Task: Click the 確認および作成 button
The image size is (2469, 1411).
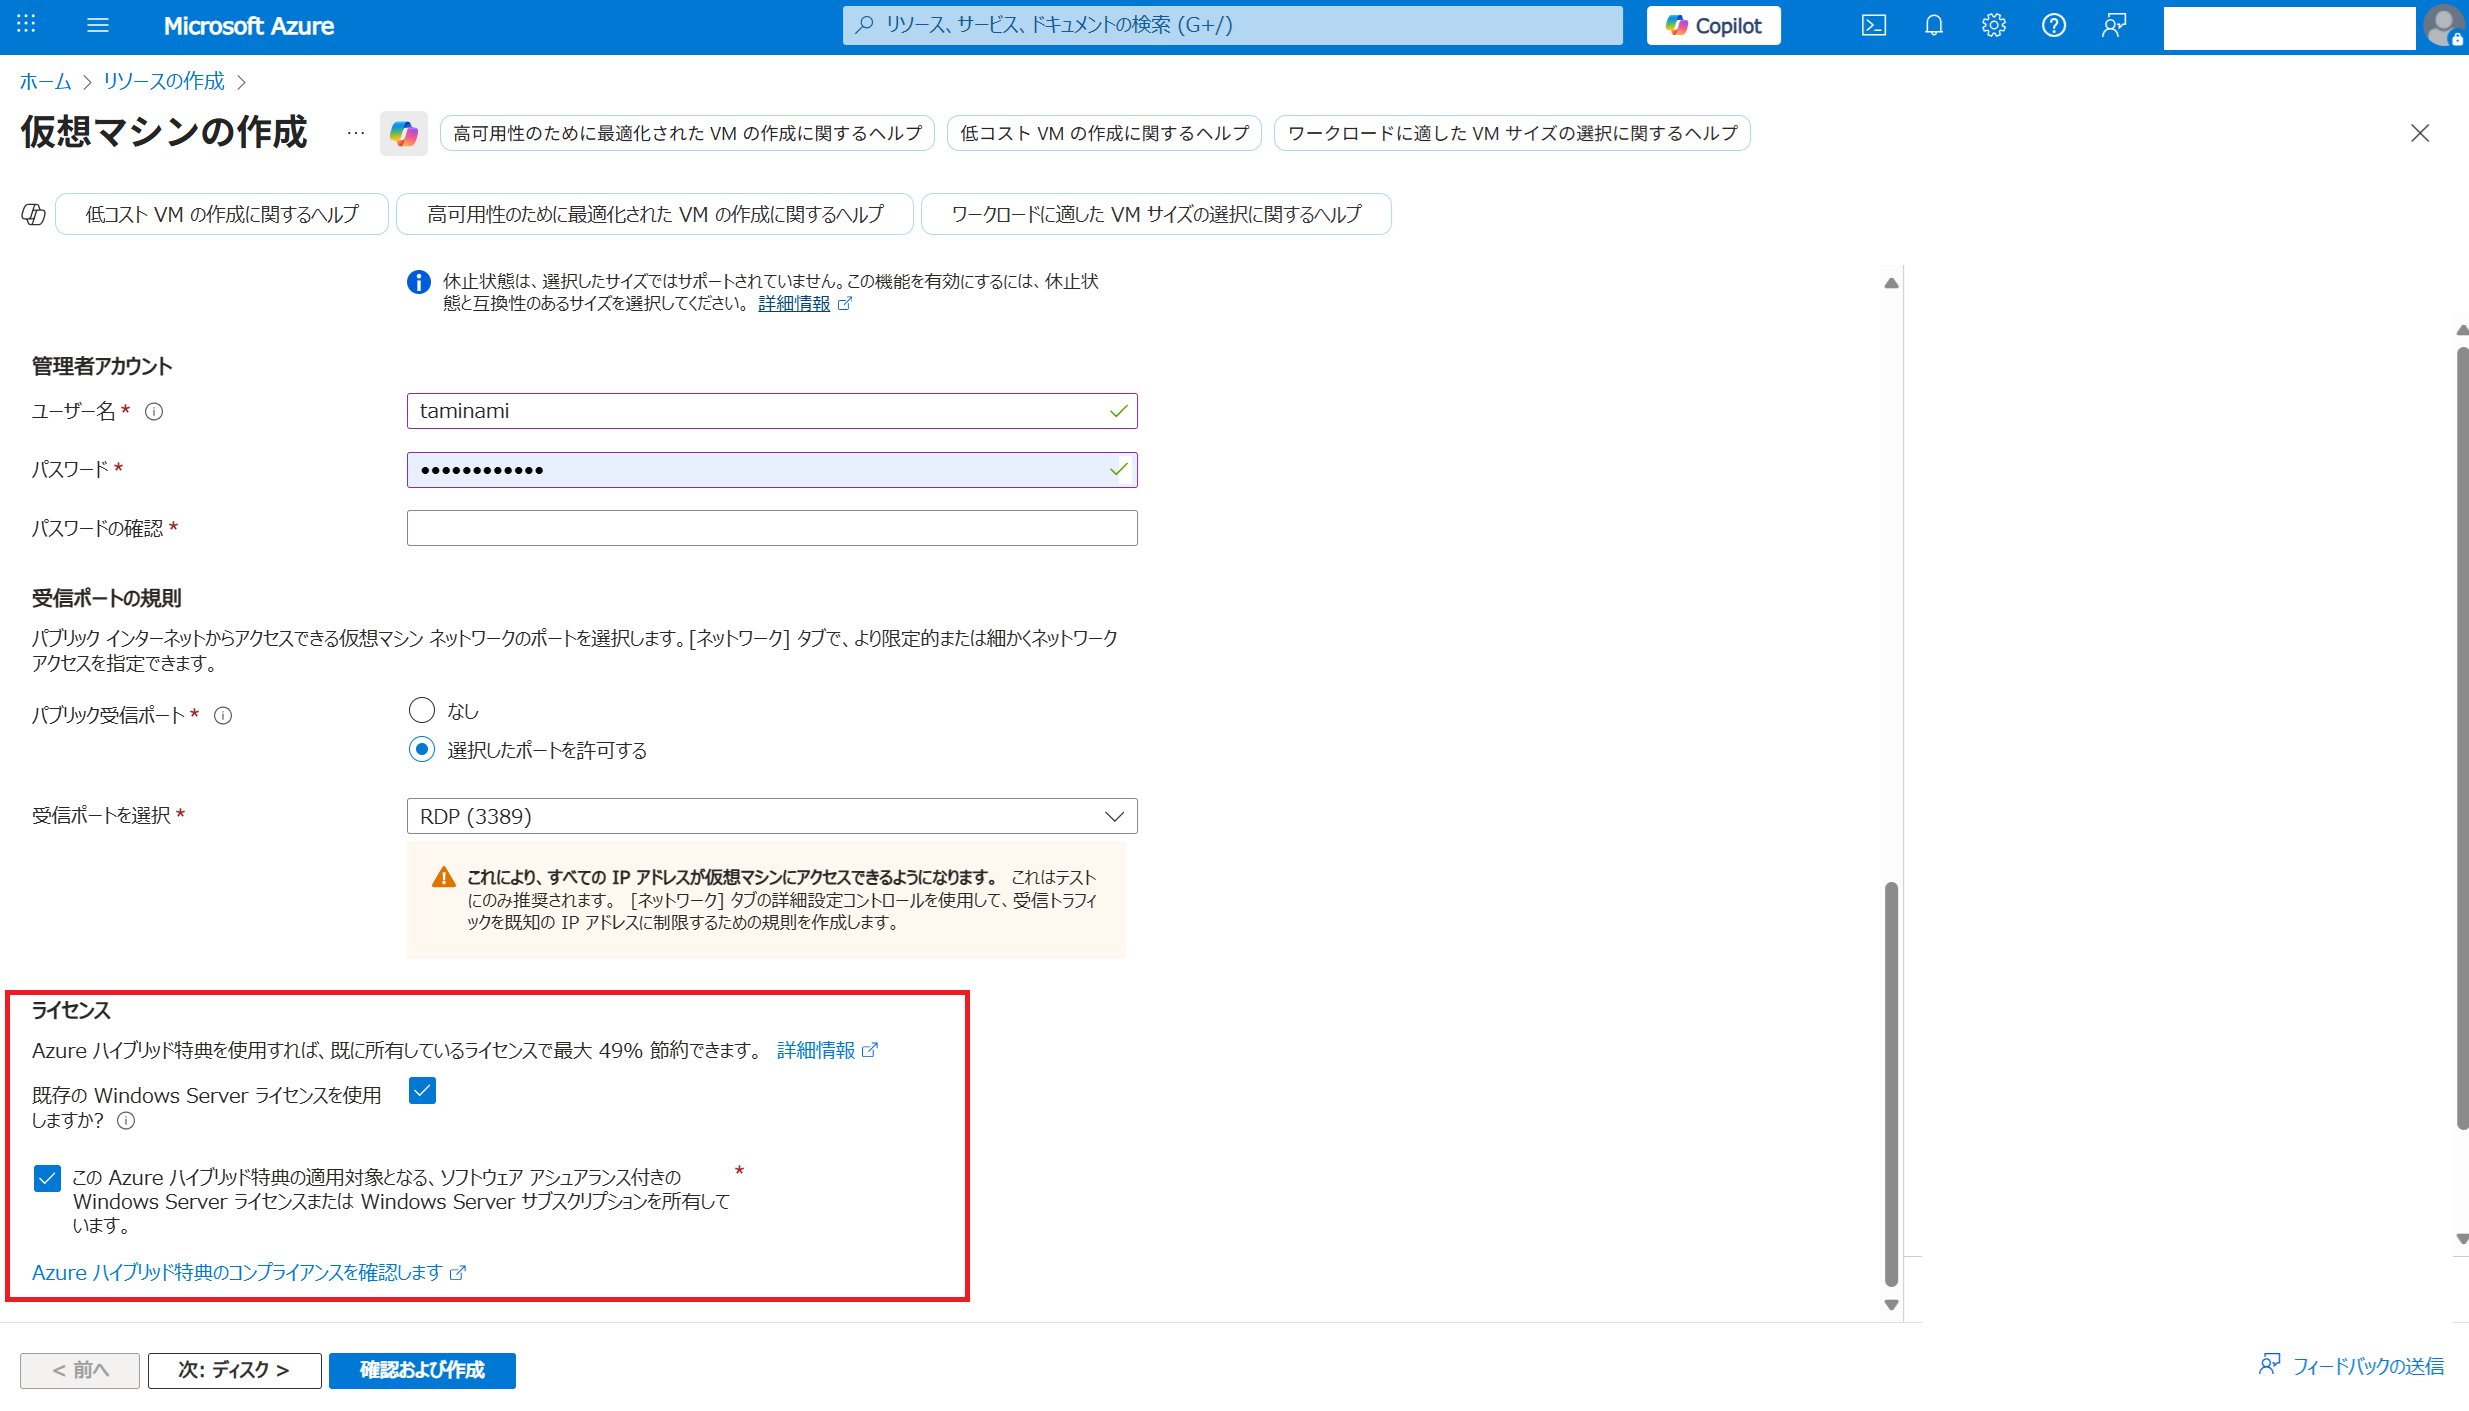Action: 422,1369
